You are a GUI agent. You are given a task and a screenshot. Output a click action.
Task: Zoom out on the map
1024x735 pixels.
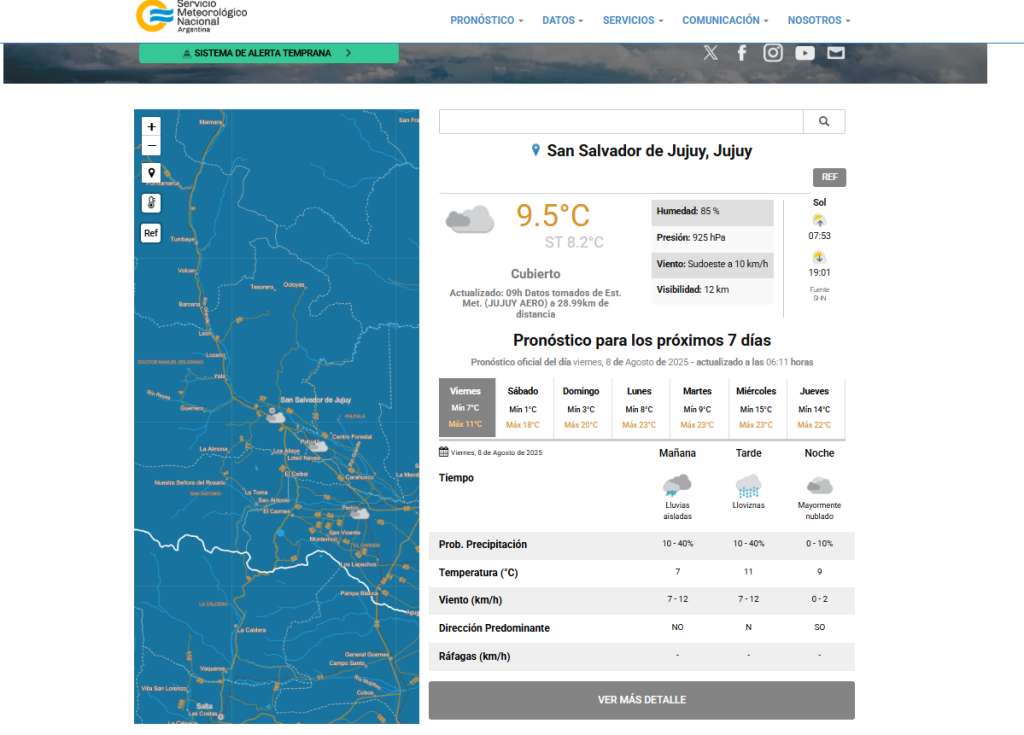[151, 146]
